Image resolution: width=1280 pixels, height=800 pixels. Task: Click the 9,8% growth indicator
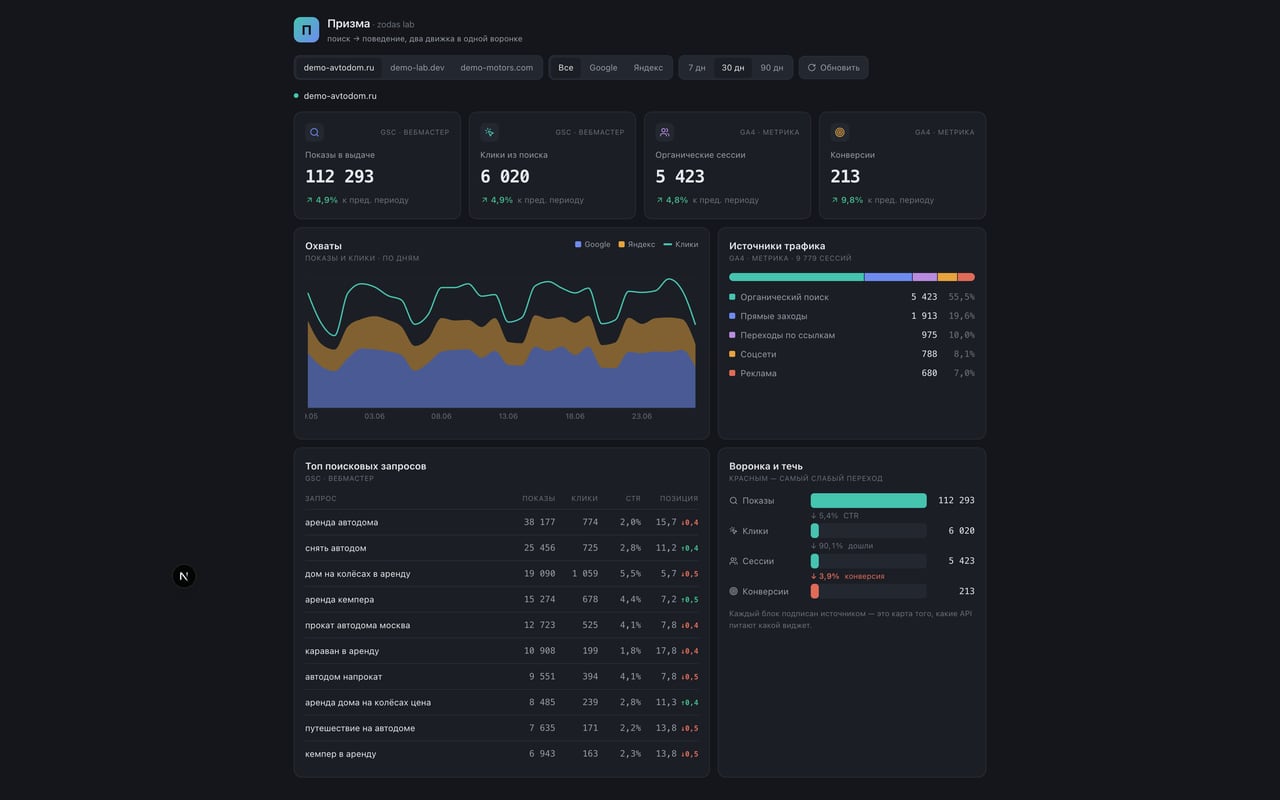pos(847,200)
